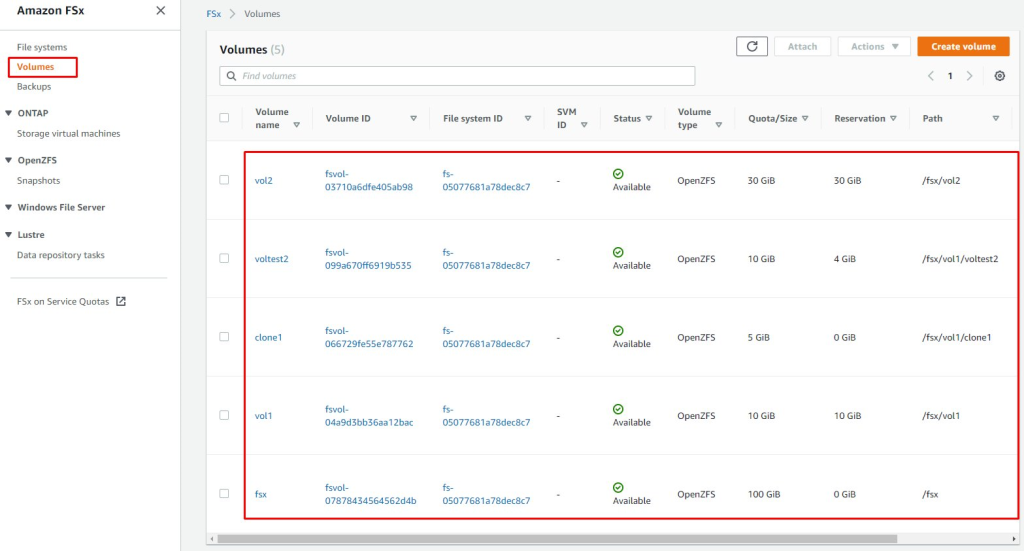Sort by Quota/Size column arrow

pos(805,118)
